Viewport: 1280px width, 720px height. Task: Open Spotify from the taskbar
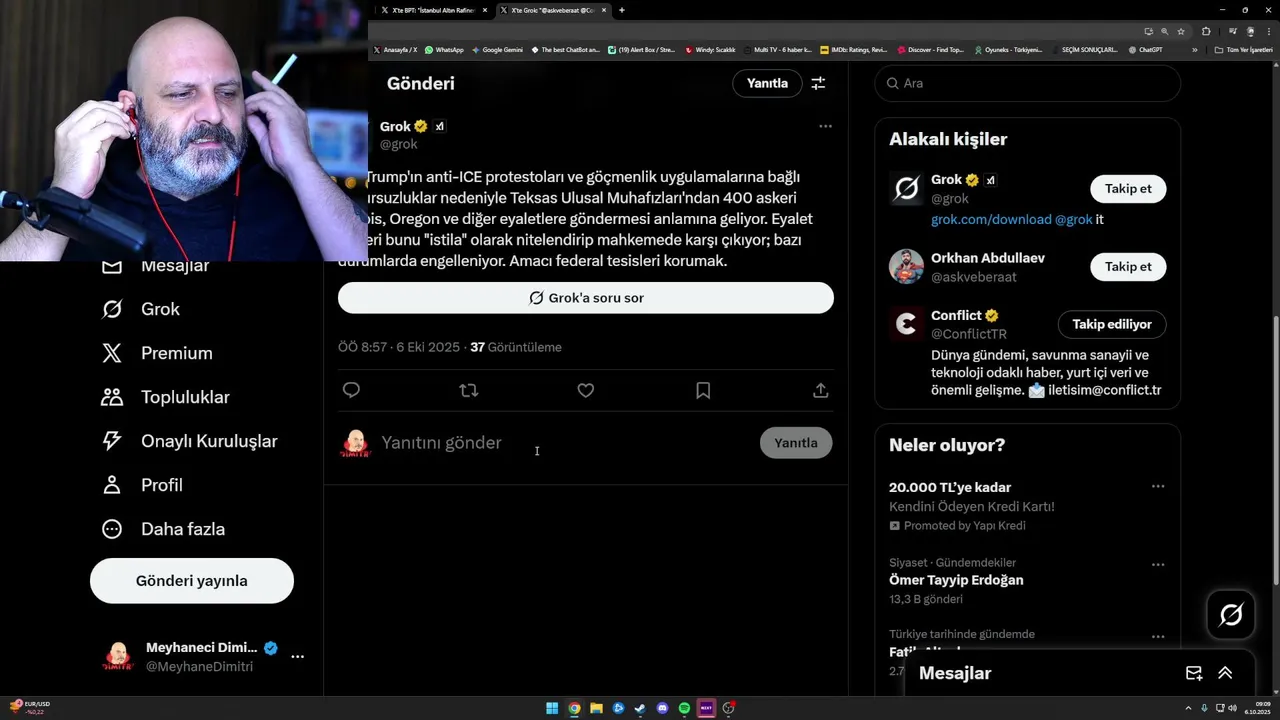click(x=684, y=708)
